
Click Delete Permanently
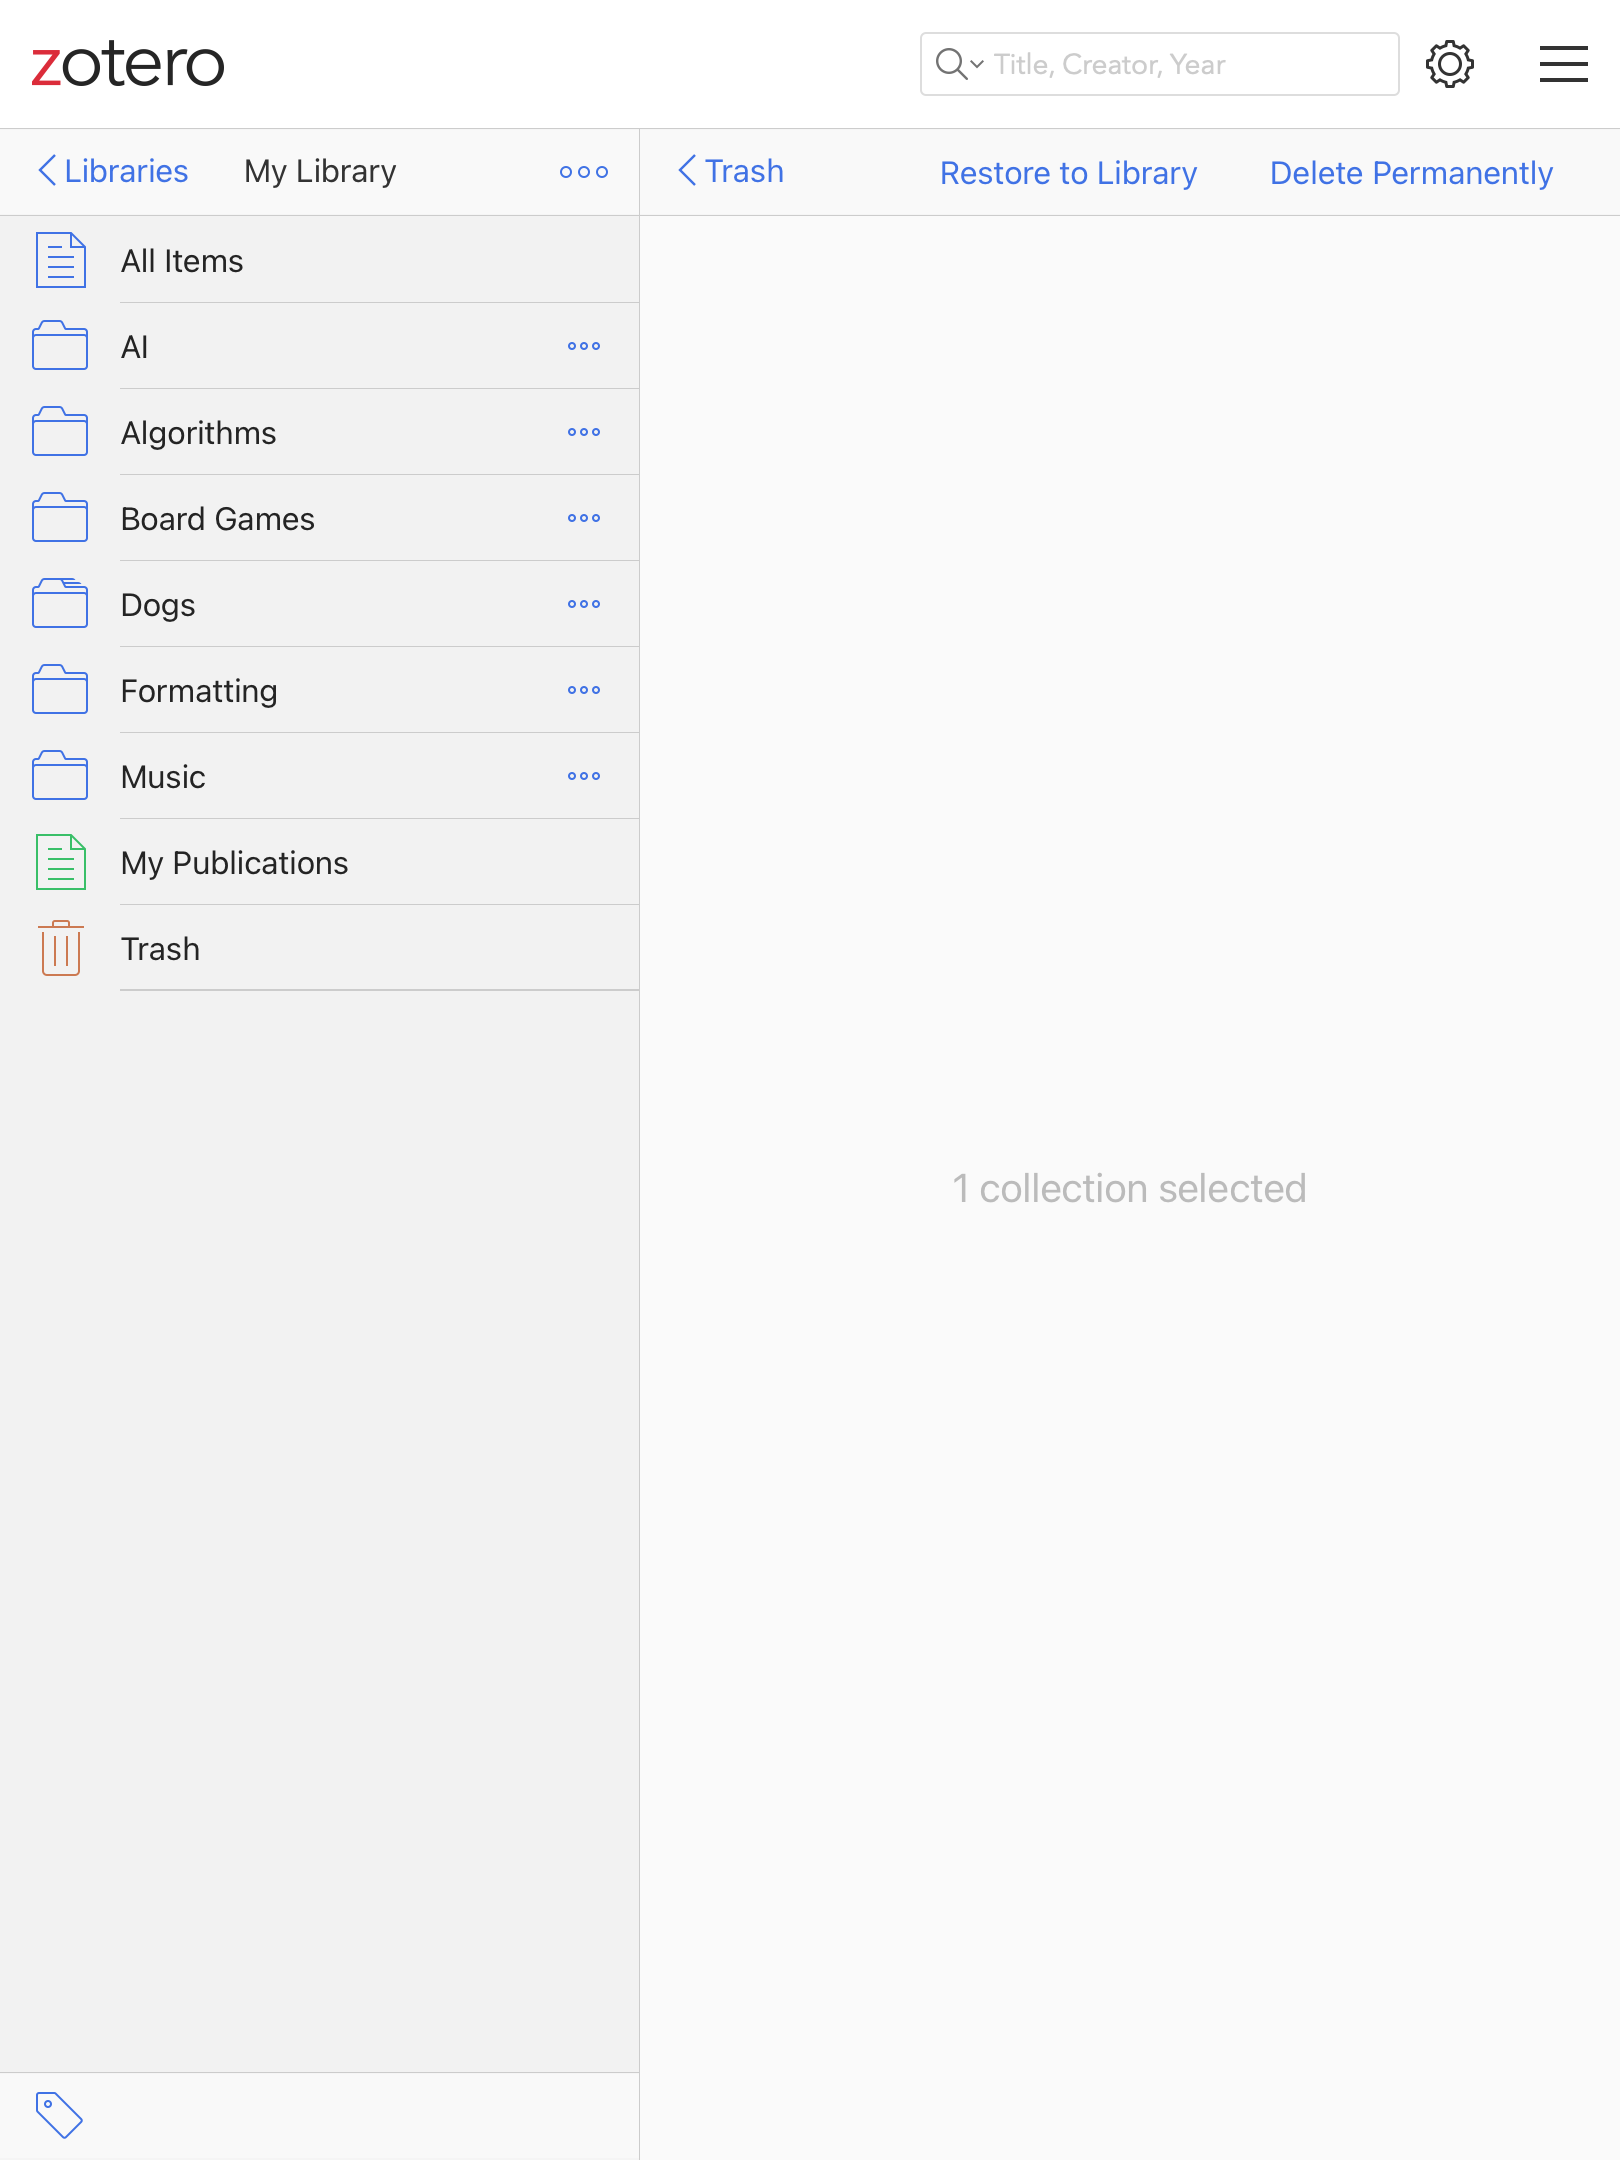(1410, 173)
